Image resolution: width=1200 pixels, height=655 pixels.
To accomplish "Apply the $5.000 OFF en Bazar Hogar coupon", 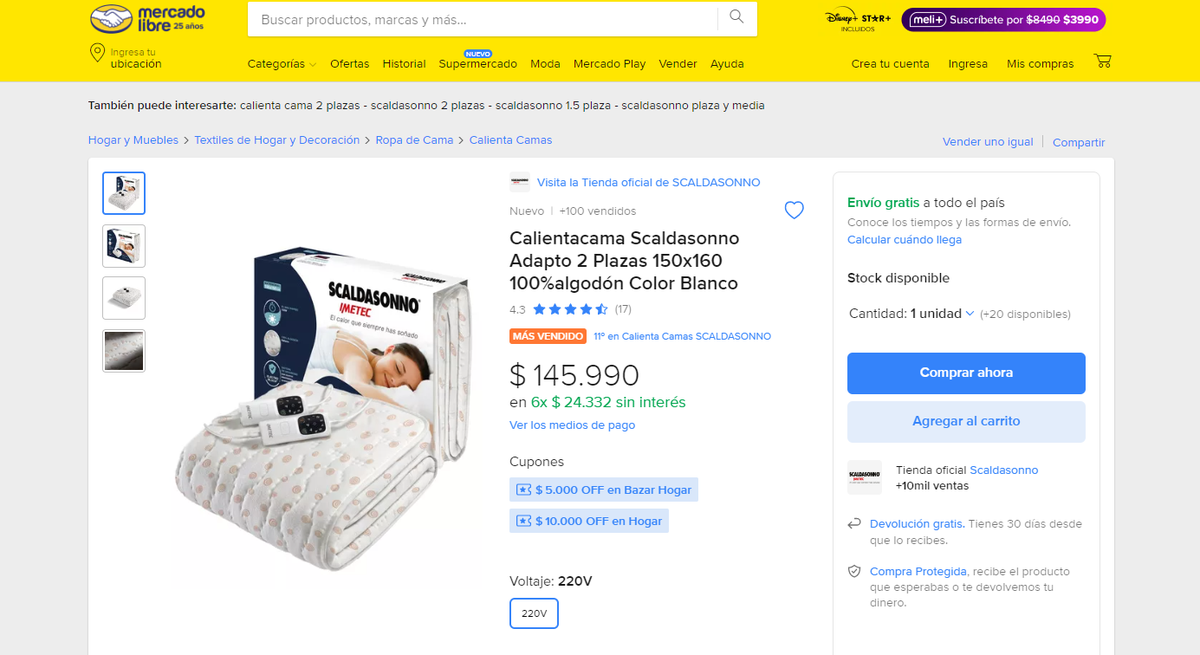I will point(604,490).
